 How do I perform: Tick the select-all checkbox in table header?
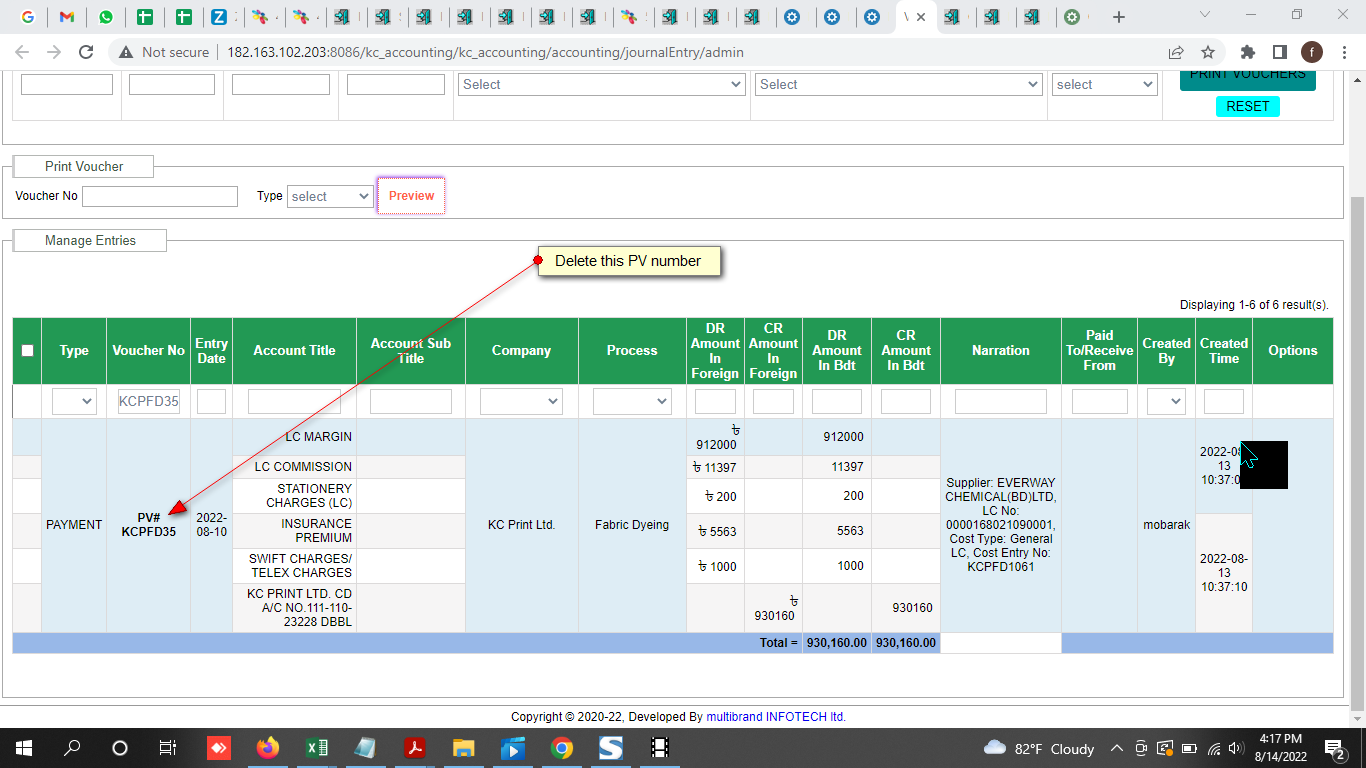[27, 351]
